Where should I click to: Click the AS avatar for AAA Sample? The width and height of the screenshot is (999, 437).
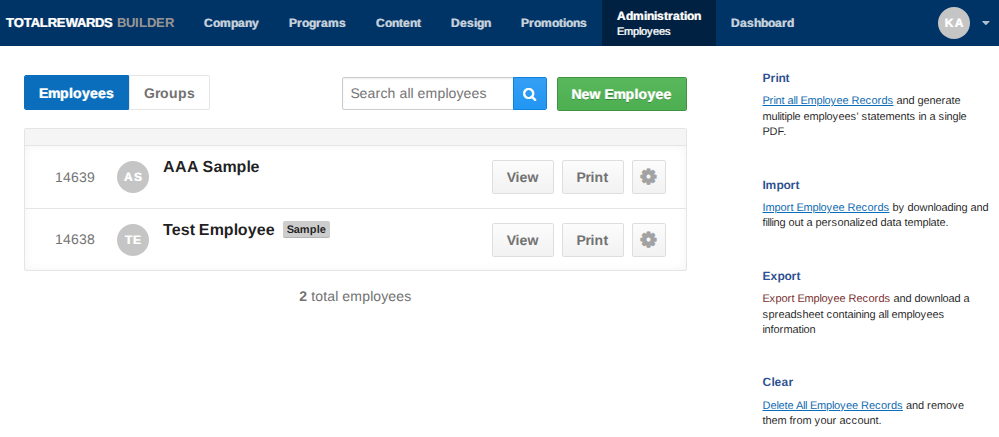(x=133, y=177)
